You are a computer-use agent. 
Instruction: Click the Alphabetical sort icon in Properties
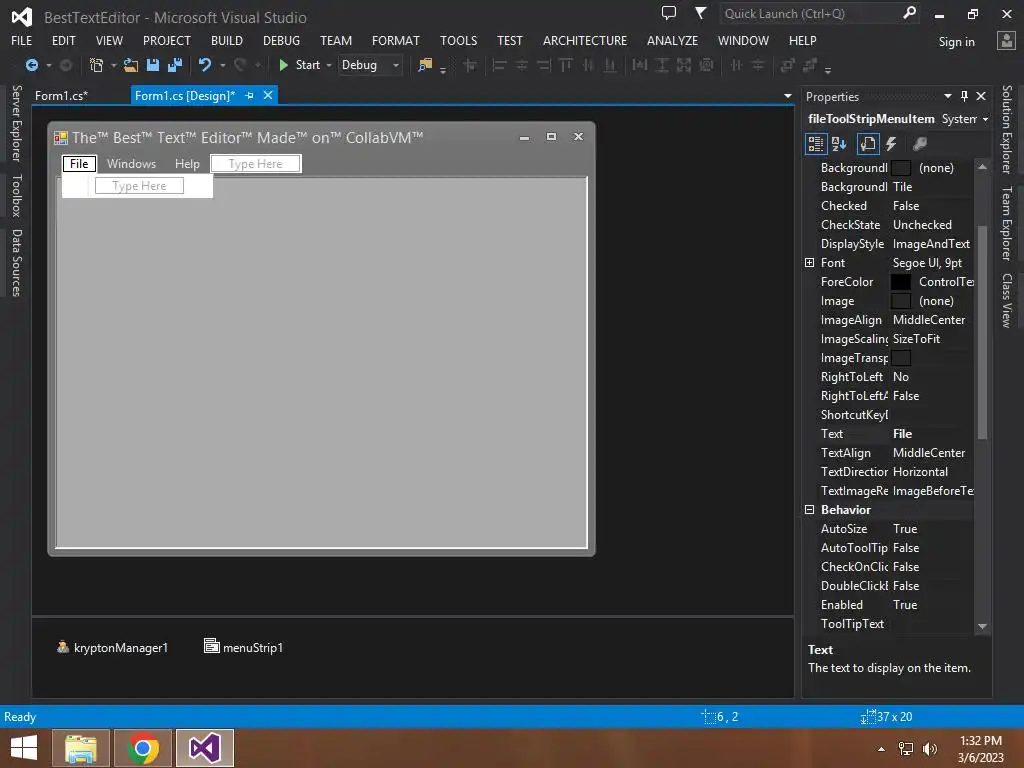(839, 144)
